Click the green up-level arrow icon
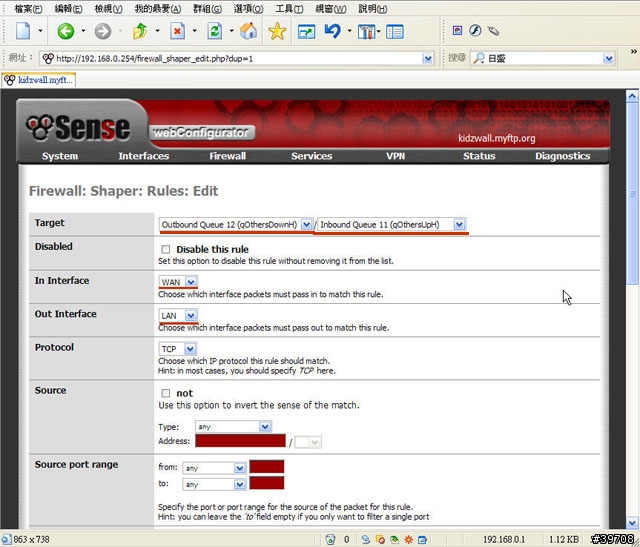The width and height of the screenshot is (640, 547). coord(140,31)
